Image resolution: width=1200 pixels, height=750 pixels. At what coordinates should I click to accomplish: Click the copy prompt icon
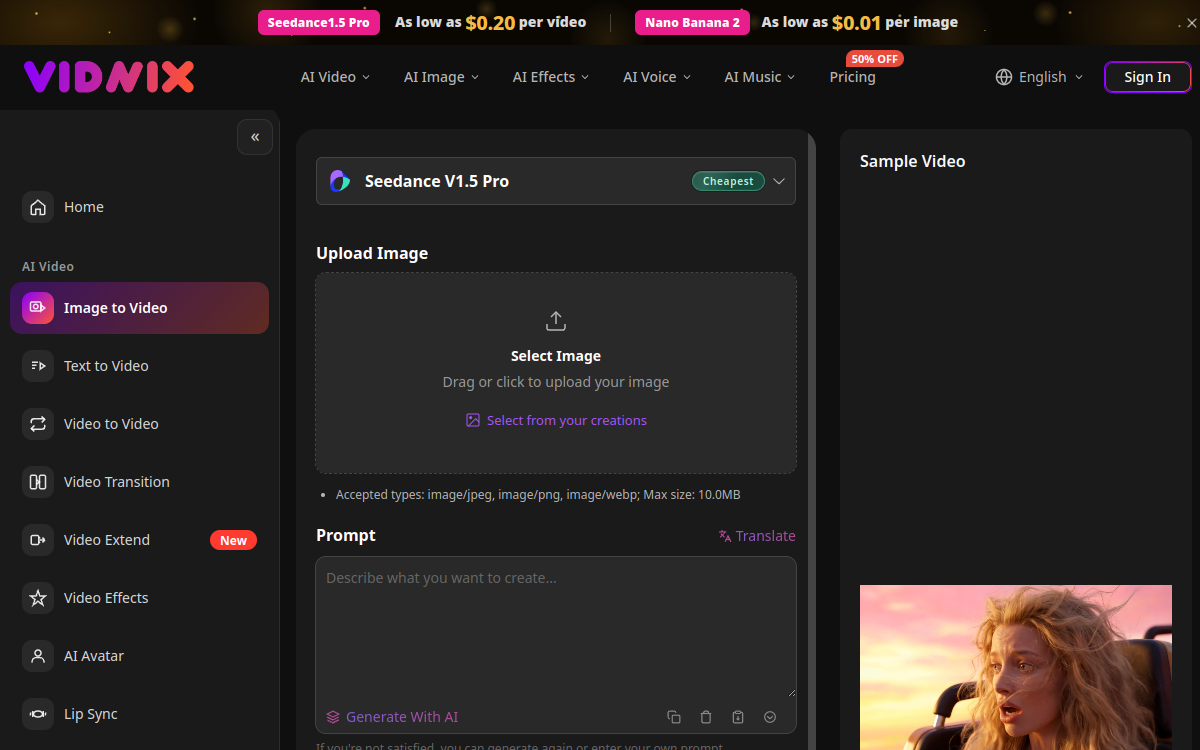pos(674,717)
